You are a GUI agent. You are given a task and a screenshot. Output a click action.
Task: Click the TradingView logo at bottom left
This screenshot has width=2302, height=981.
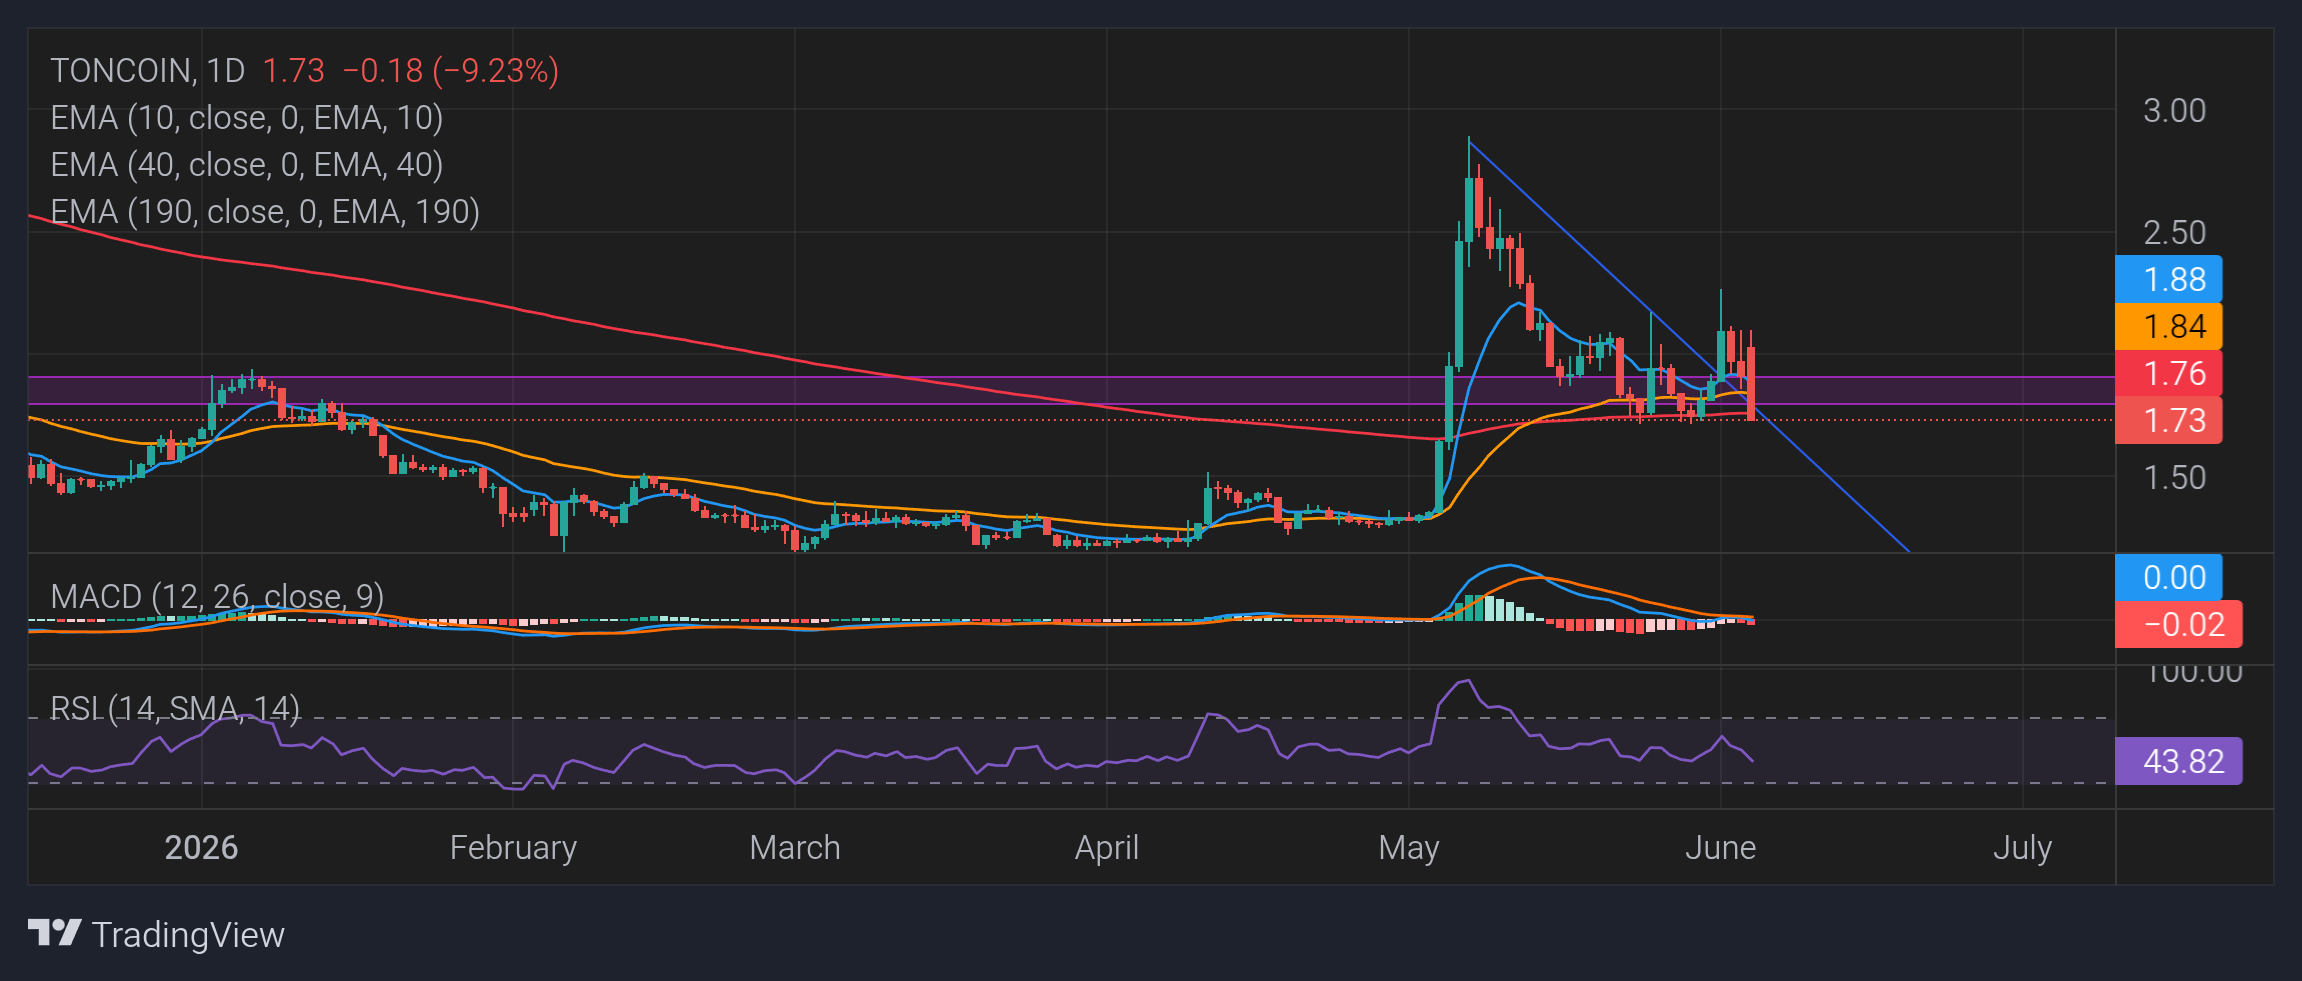[x=156, y=934]
